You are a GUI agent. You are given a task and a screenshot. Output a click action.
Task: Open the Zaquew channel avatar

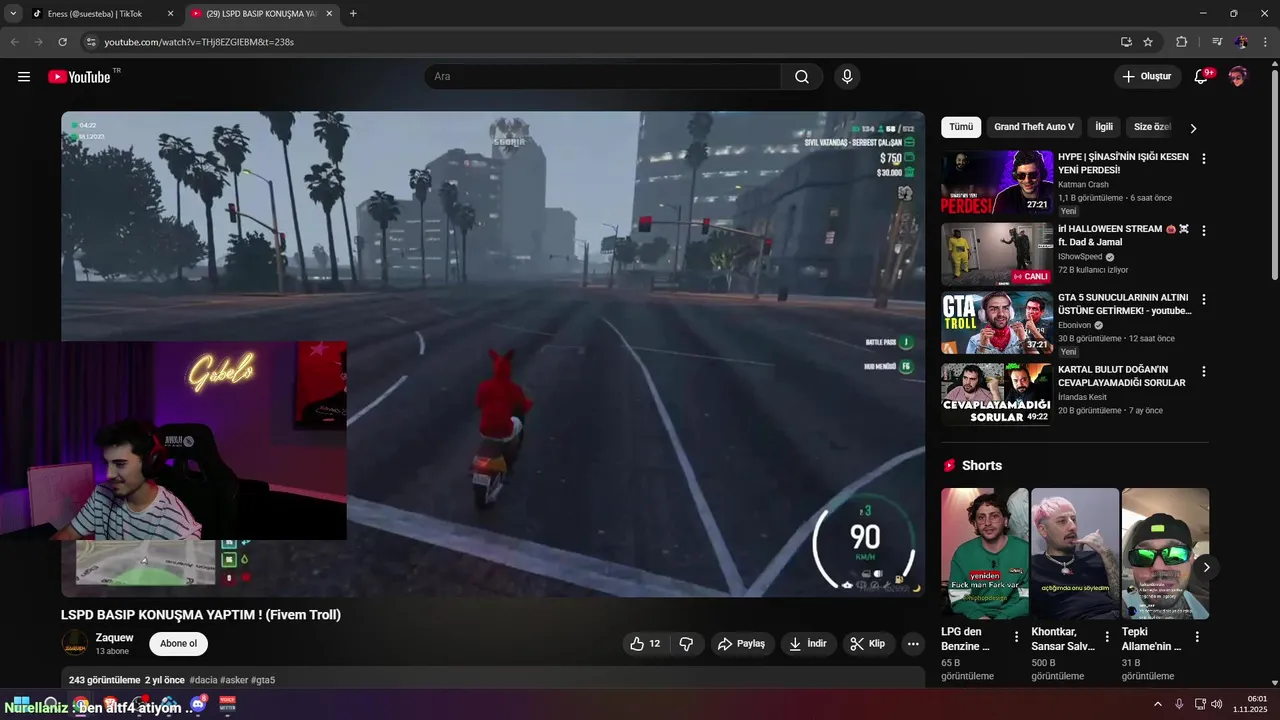coord(75,644)
